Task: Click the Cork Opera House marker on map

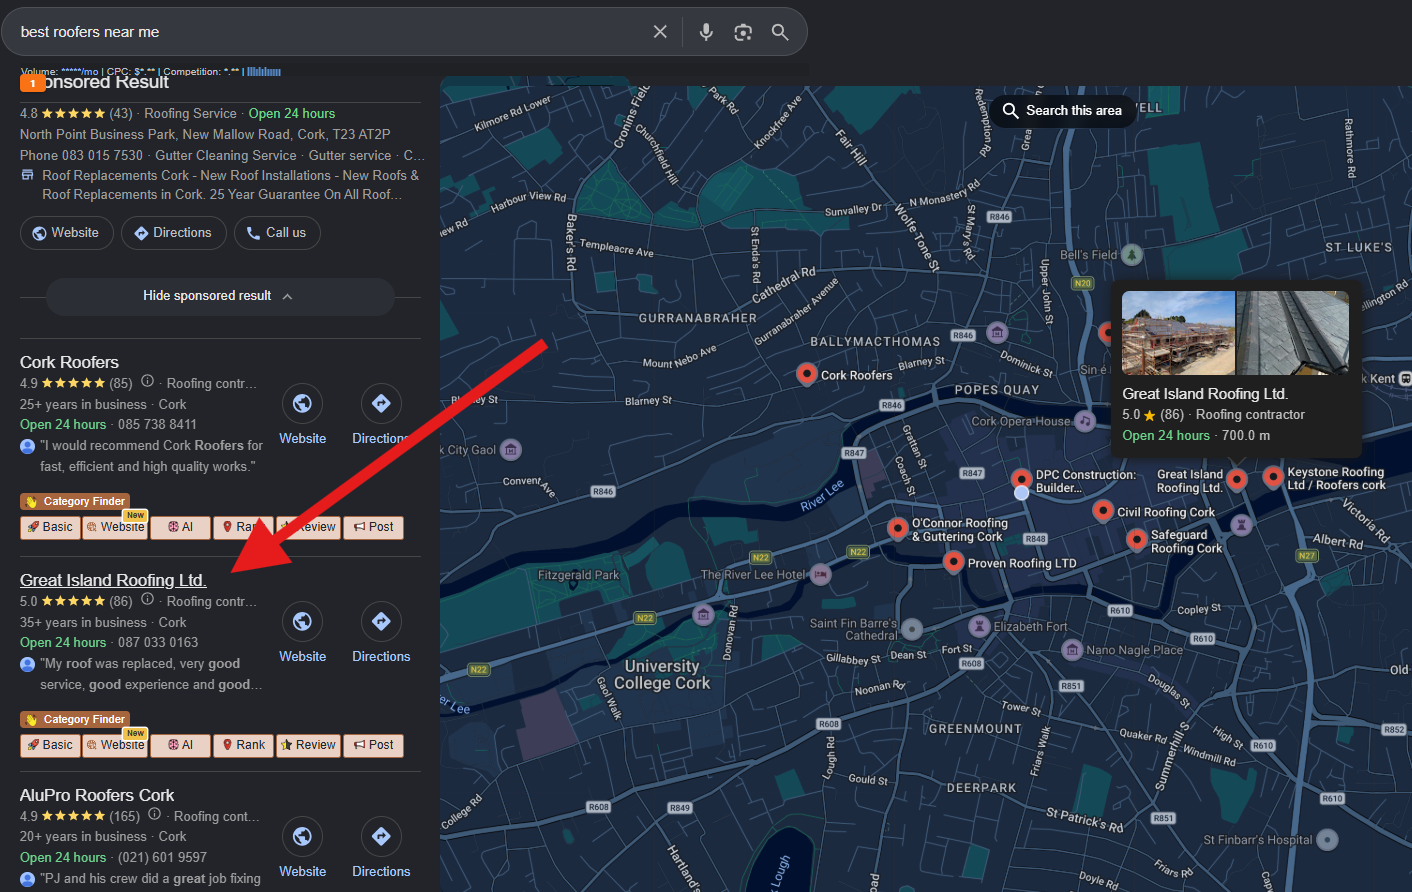Action: coord(1085,421)
